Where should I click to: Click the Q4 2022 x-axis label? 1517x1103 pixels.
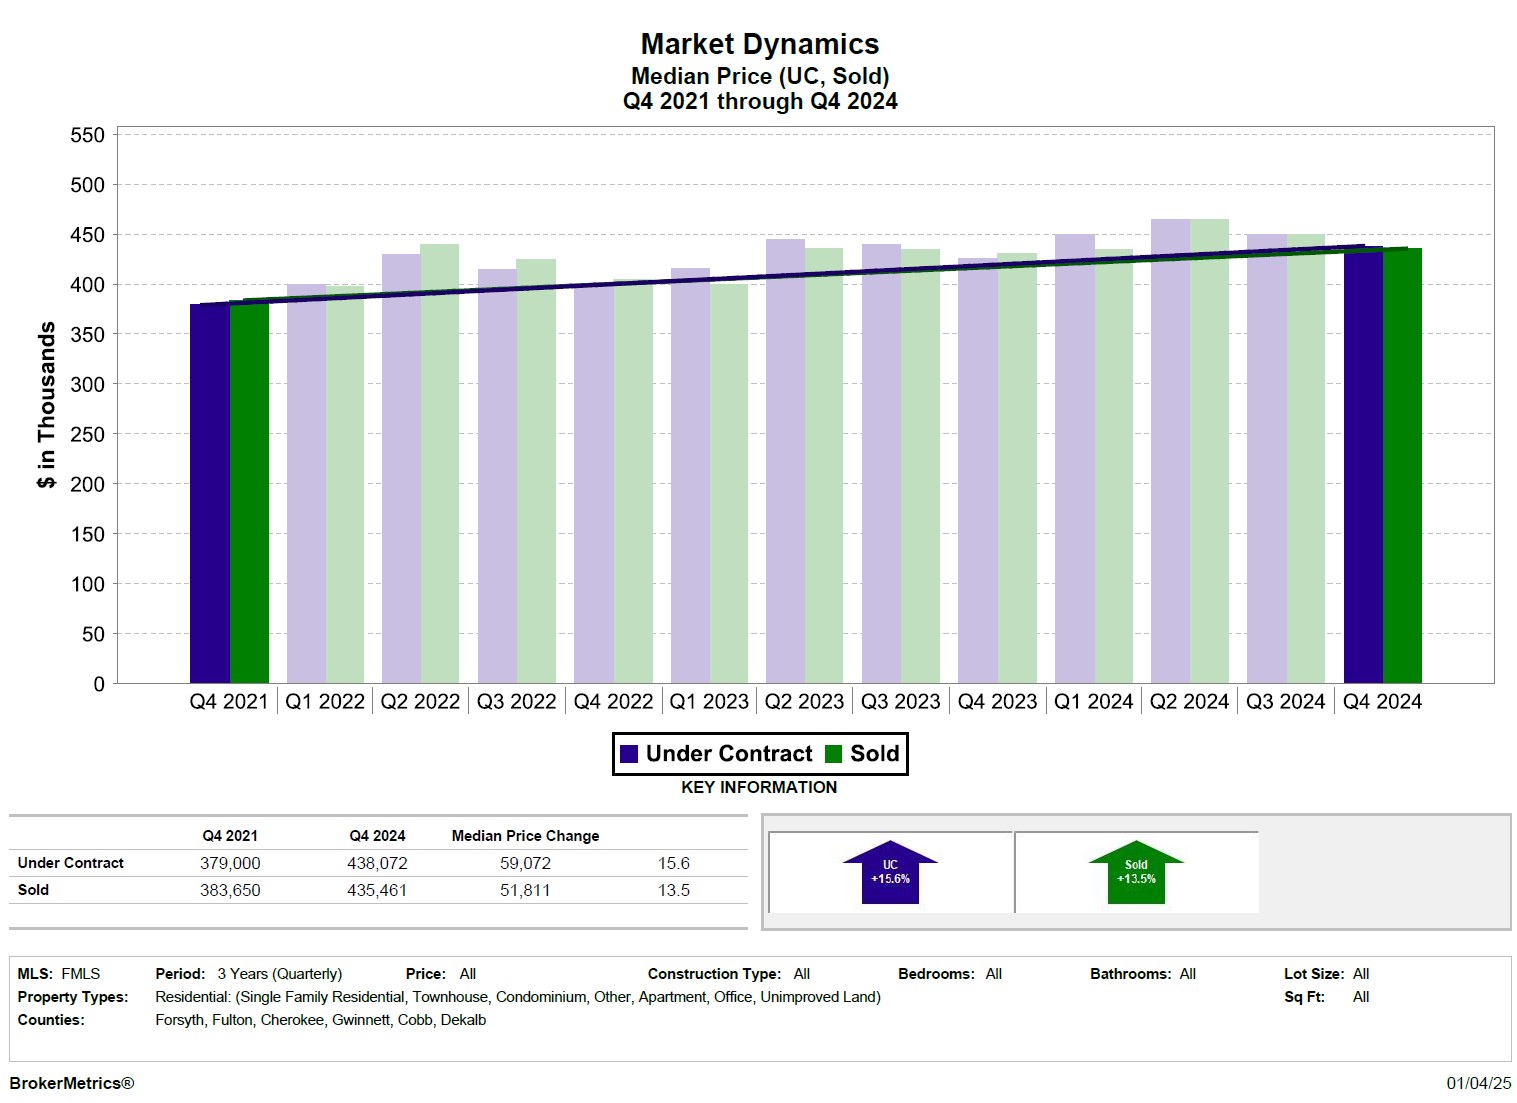click(x=613, y=702)
